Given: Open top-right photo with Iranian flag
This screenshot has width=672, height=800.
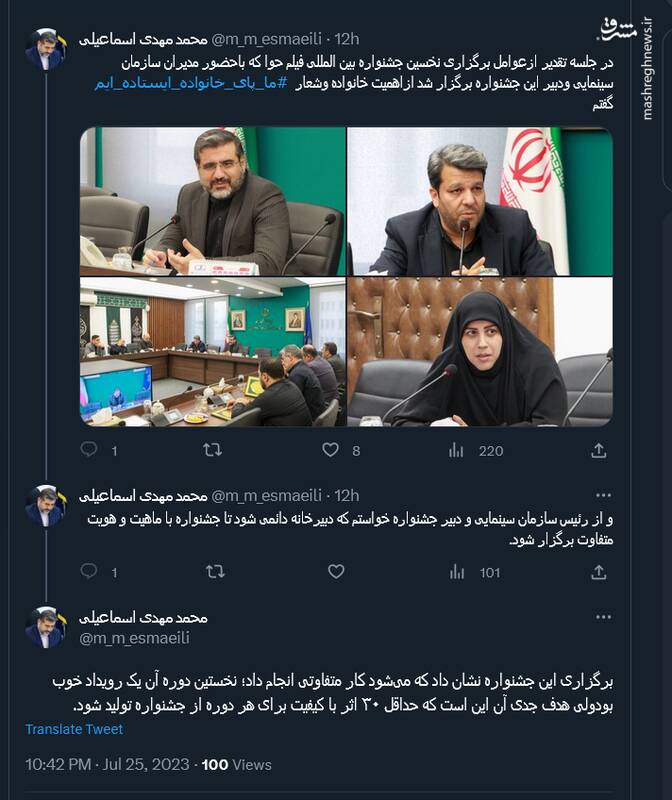Looking at the screenshot, I should coord(480,202).
